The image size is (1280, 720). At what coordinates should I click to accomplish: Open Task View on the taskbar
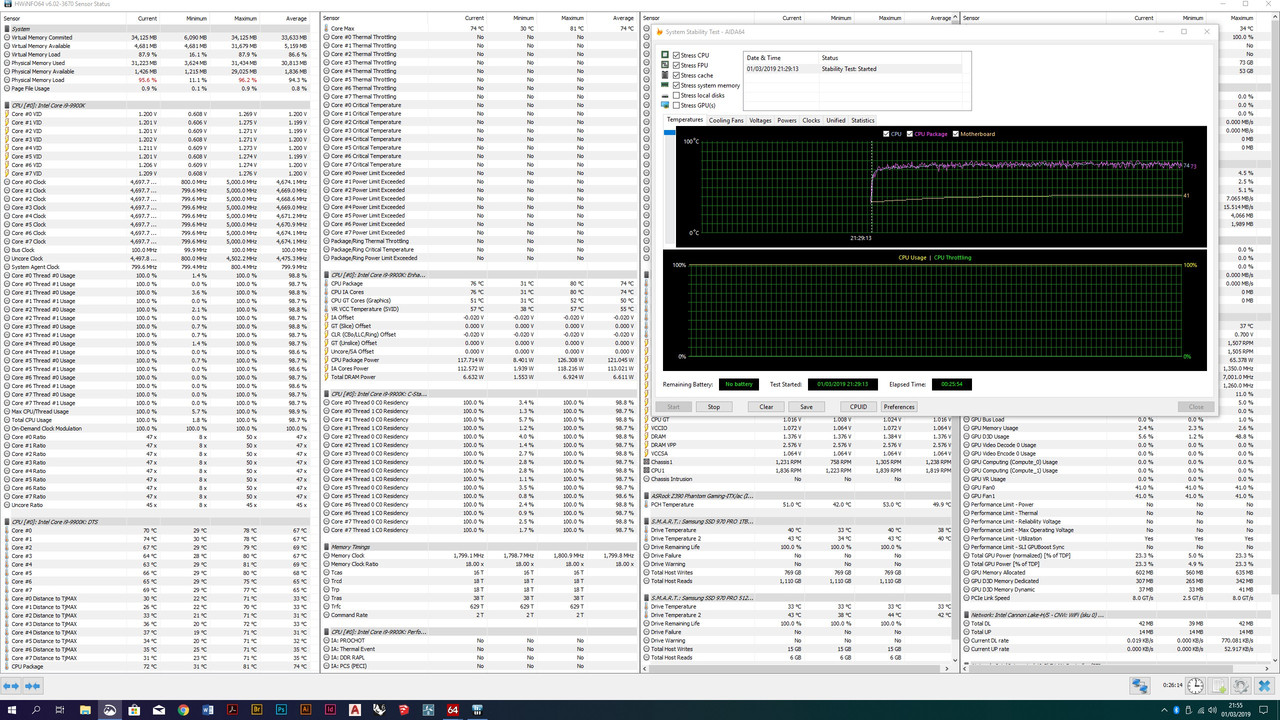pyautogui.click(x=61, y=709)
